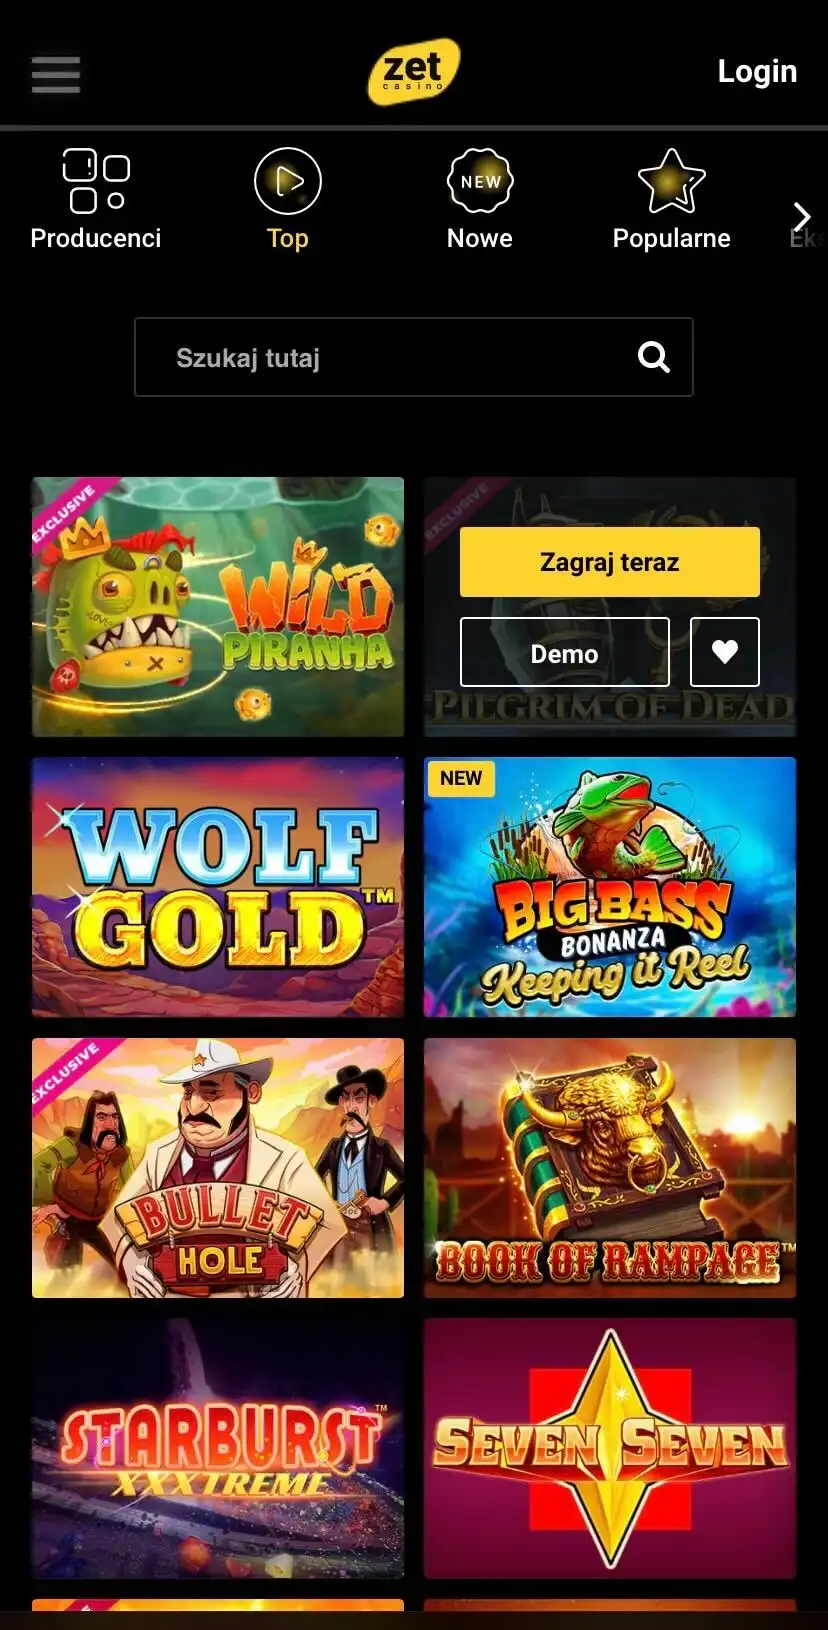The image size is (828, 1630).
Task: Expand more categories with right arrow
Action: (801, 216)
